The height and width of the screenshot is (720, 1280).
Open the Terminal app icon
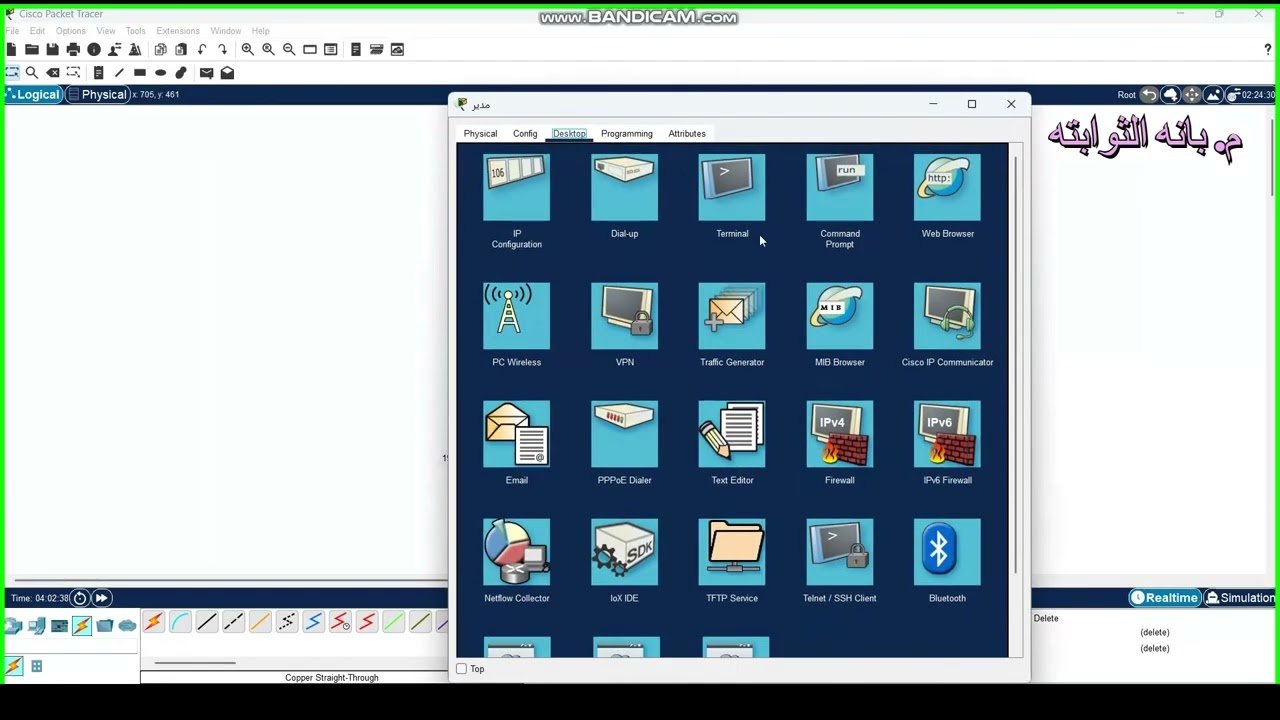click(732, 188)
